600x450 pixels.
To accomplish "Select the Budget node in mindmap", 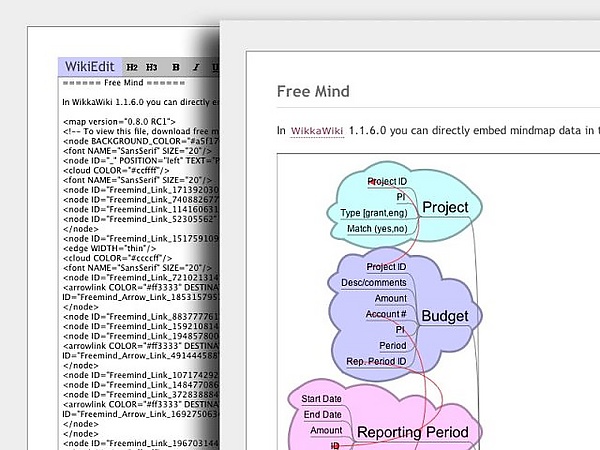I will click(444, 316).
